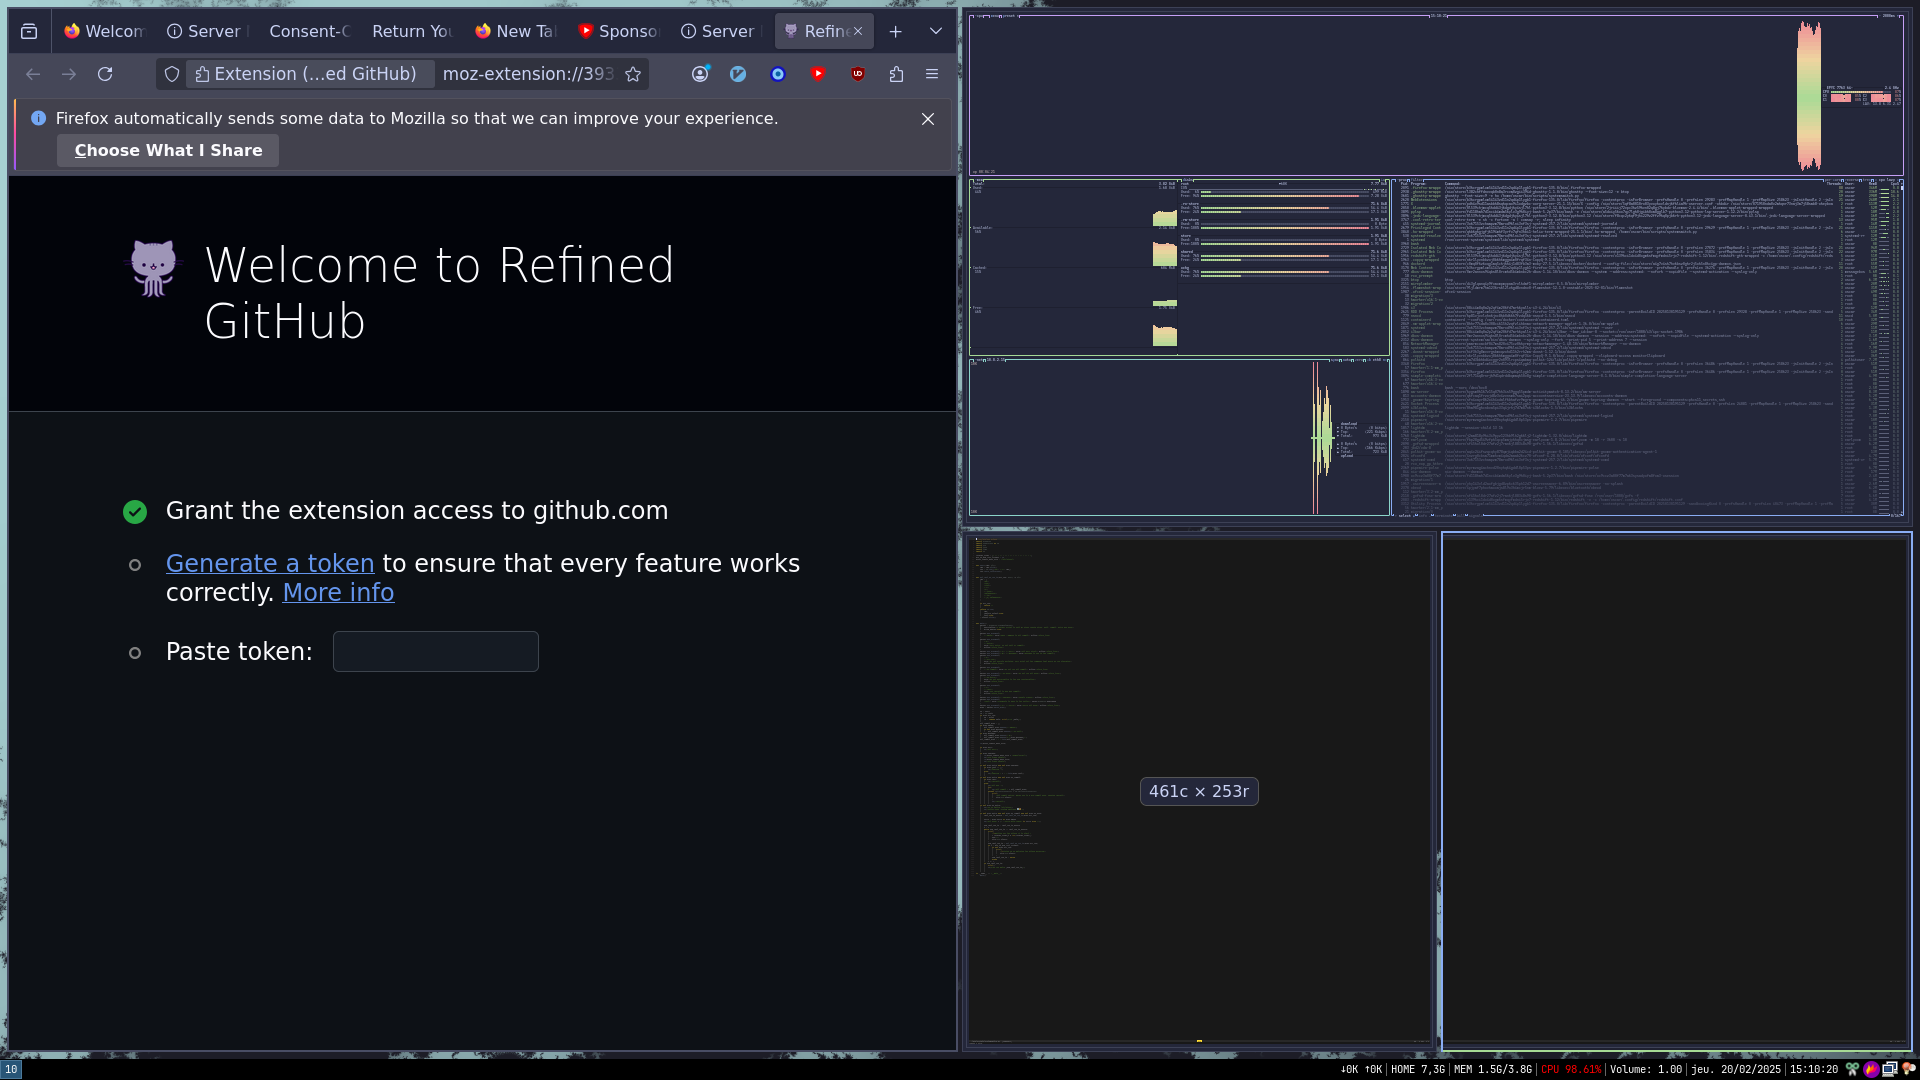Expand the list all tabs chevron
Screen dimensions: 1920x1080
[936, 31]
